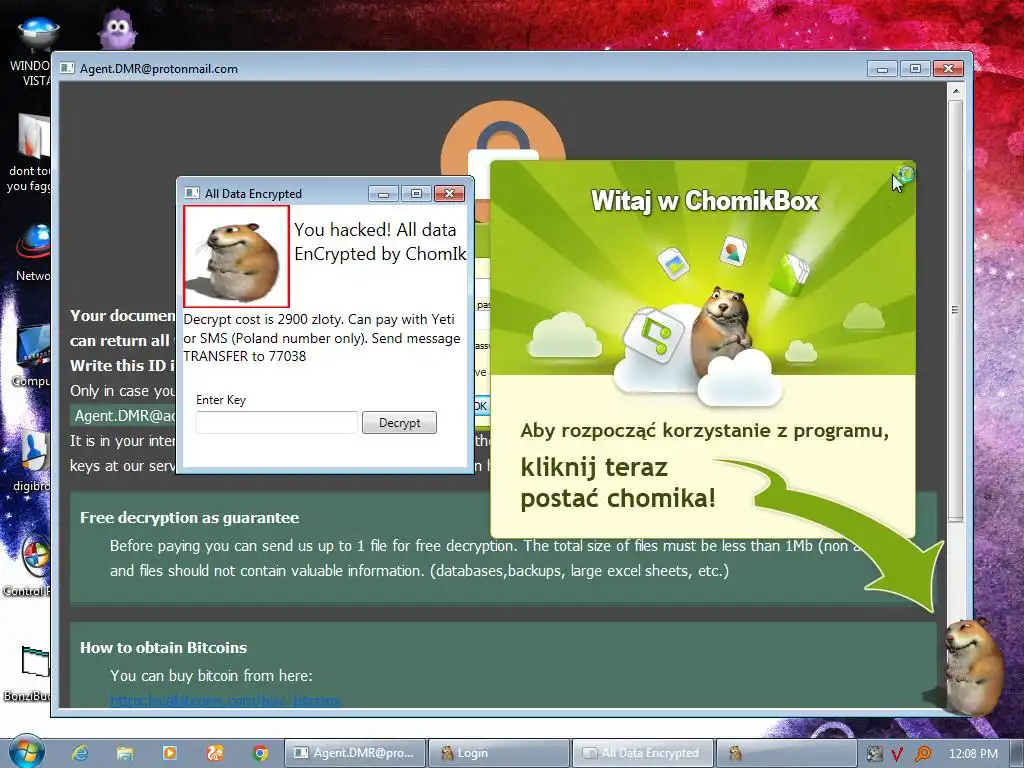
Task: Click 'kliknij teraz postać chomika!' text
Action: click(618, 483)
